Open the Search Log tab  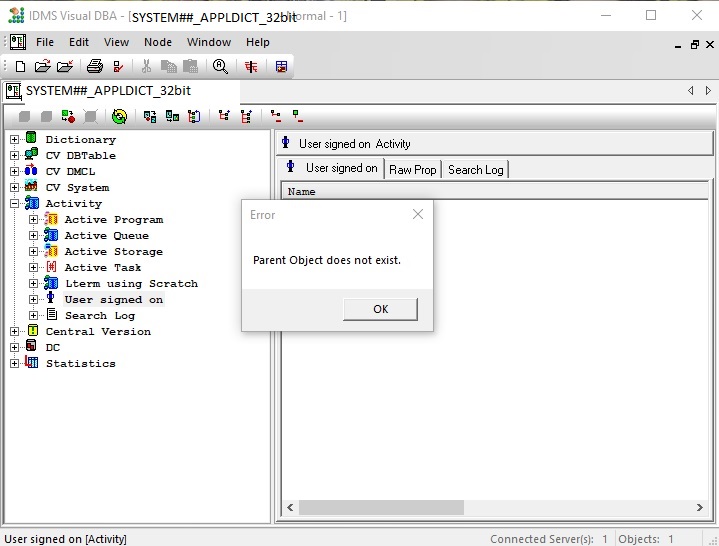[x=475, y=170]
